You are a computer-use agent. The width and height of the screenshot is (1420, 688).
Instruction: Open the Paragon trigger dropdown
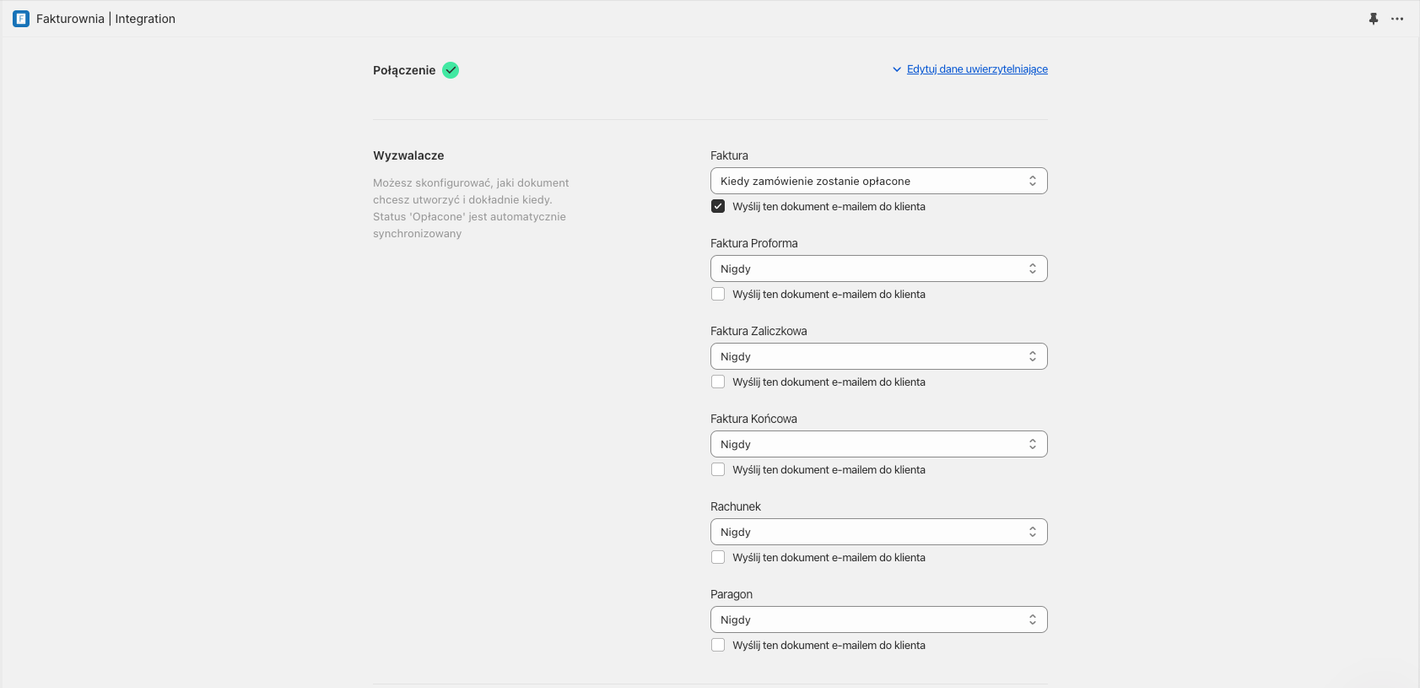878,620
